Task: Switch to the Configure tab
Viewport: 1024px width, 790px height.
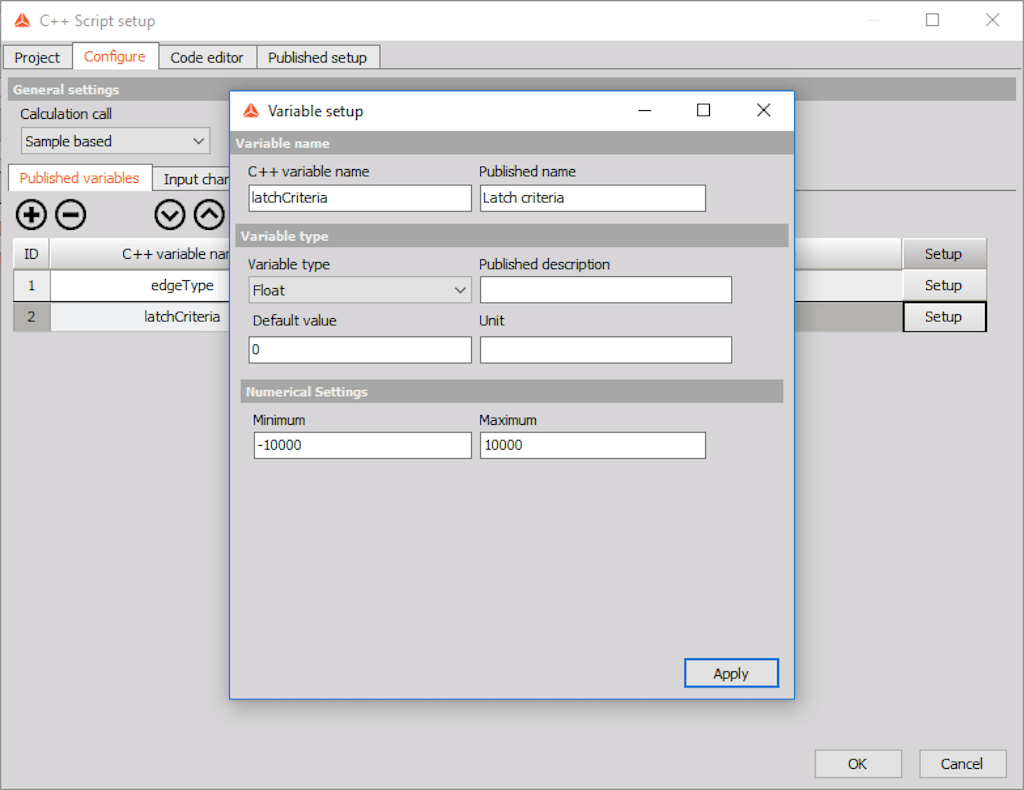Action: [x=115, y=56]
